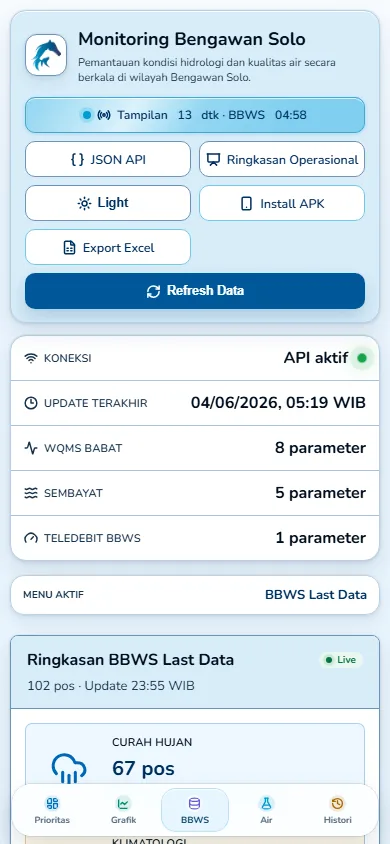390x844 pixels.
Task: Click the curly braces icon on JSON API
Action: [x=77, y=160]
